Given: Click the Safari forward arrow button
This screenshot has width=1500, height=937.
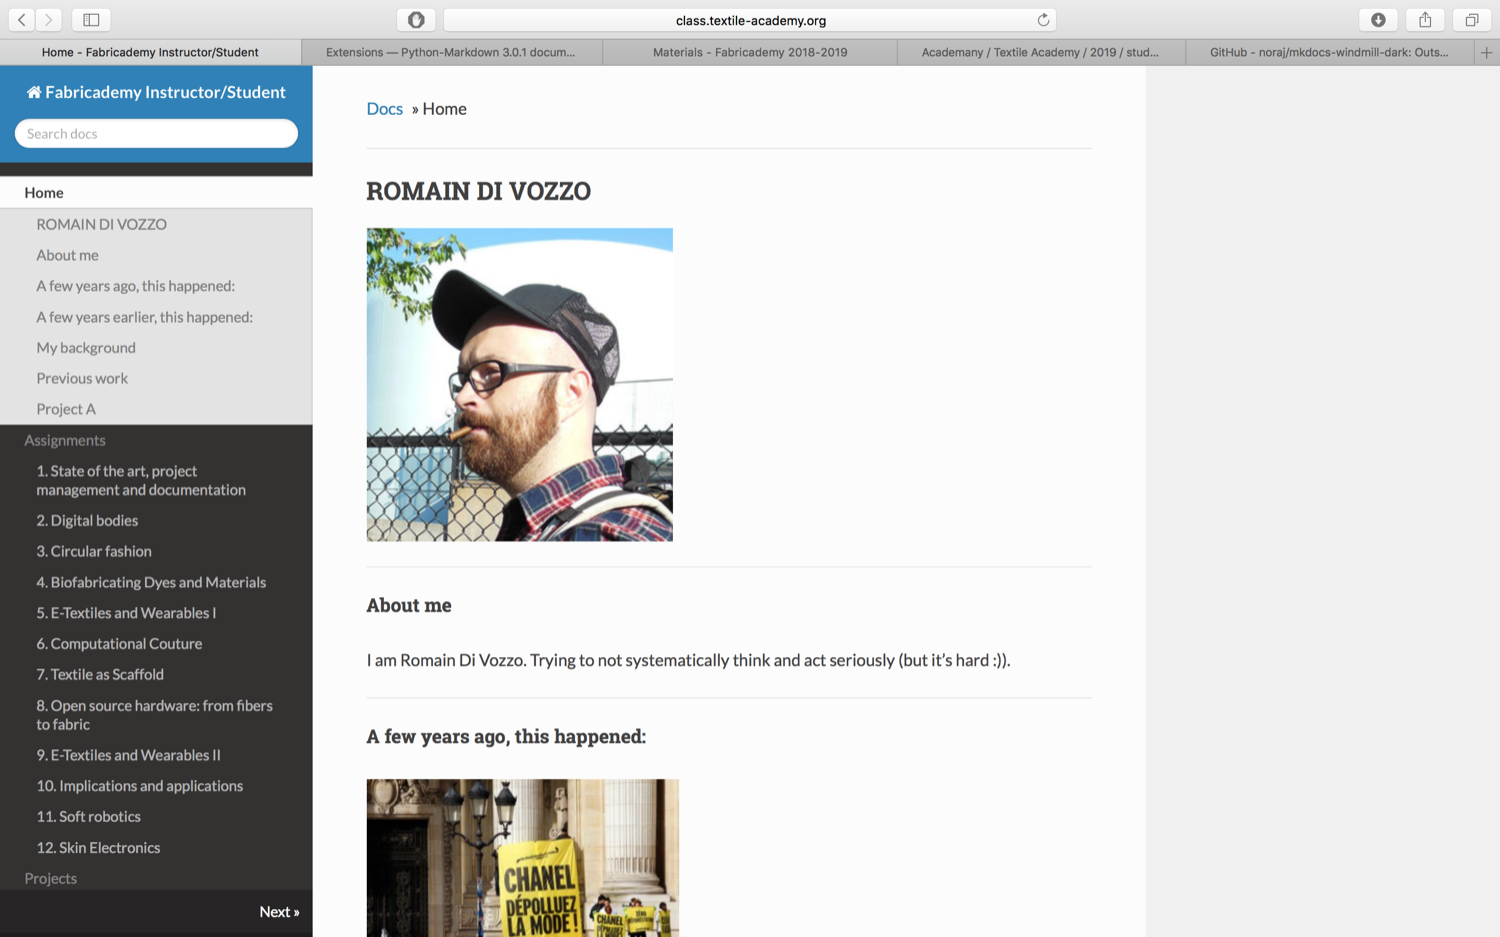Looking at the screenshot, I should tap(48, 20).
